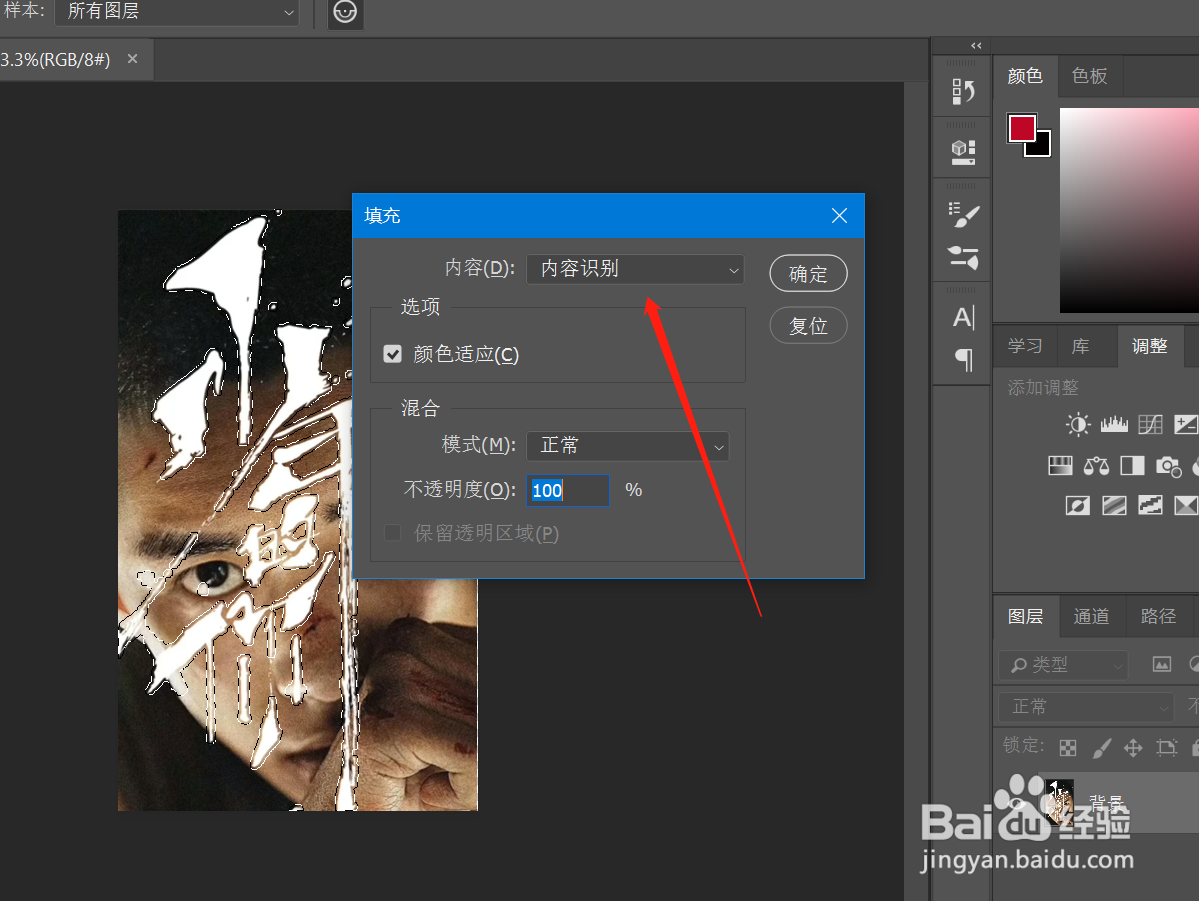Open the Sample All Layers dropdown
1199x901 pixels.
(x=176, y=12)
